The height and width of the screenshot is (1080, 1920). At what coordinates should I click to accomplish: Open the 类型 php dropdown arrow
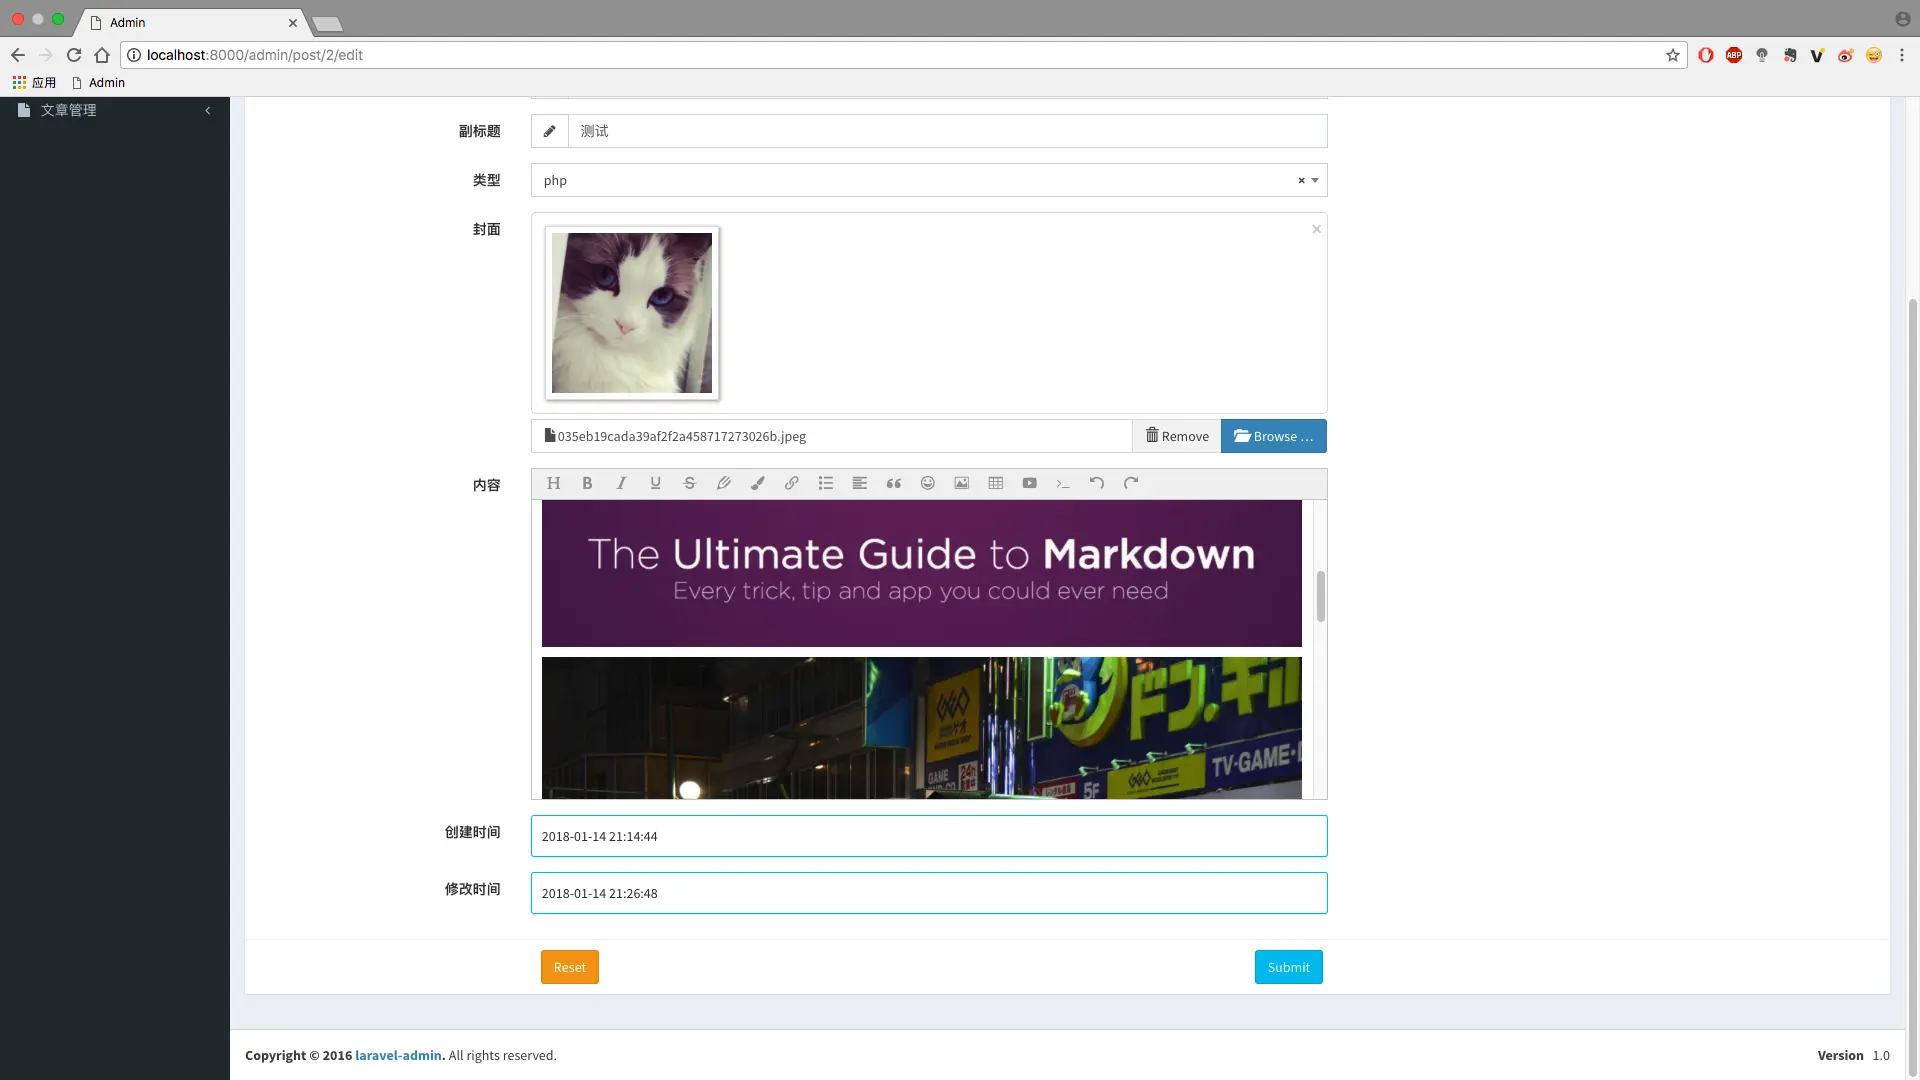(1315, 181)
